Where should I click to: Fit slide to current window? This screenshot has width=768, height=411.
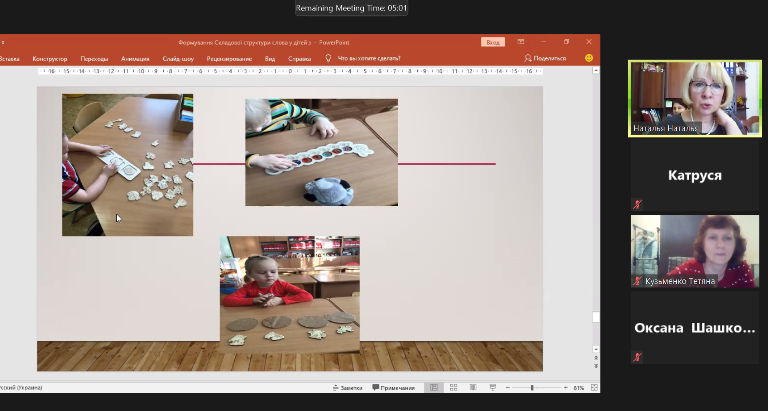point(594,387)
